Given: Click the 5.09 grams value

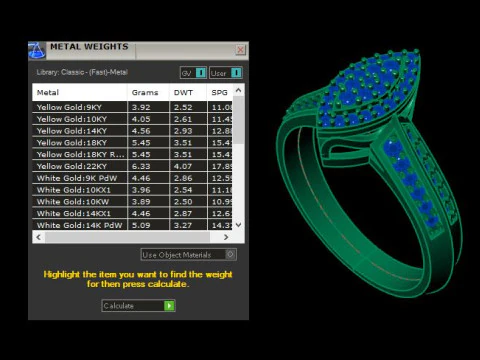Looking at the screenshot, I should 141,225.
